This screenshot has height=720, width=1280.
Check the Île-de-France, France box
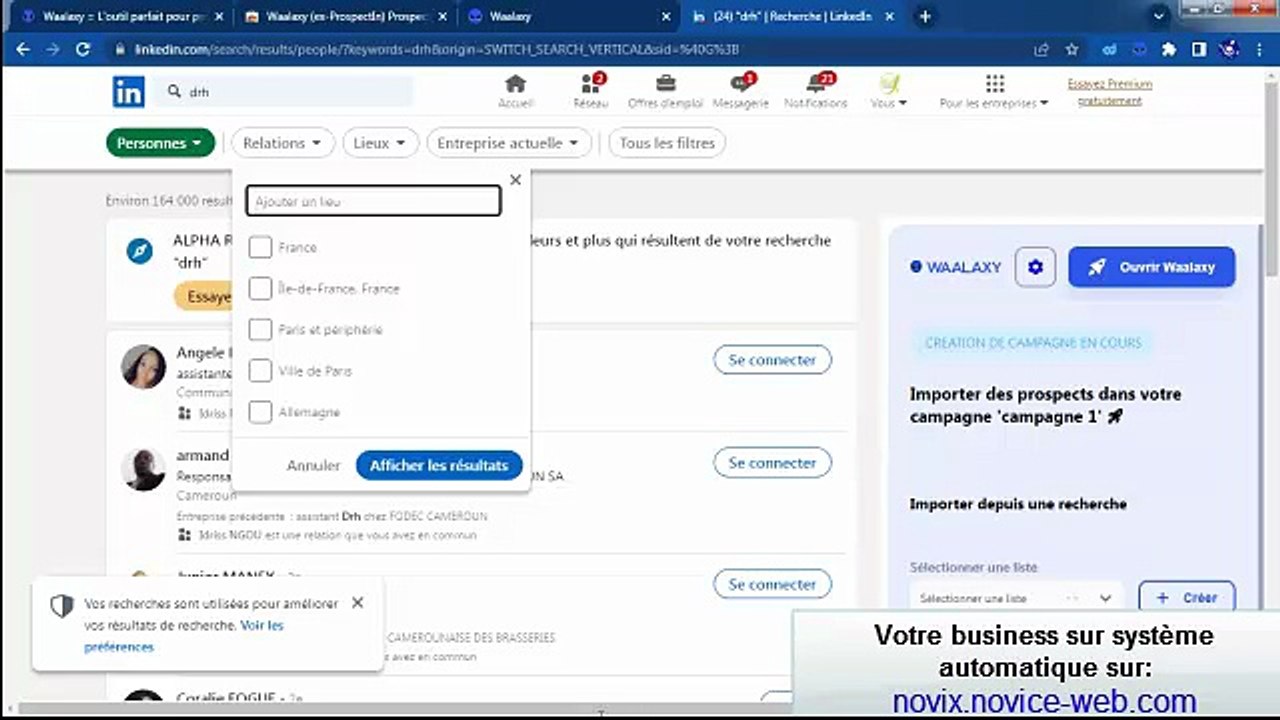(x=260, y=288)
